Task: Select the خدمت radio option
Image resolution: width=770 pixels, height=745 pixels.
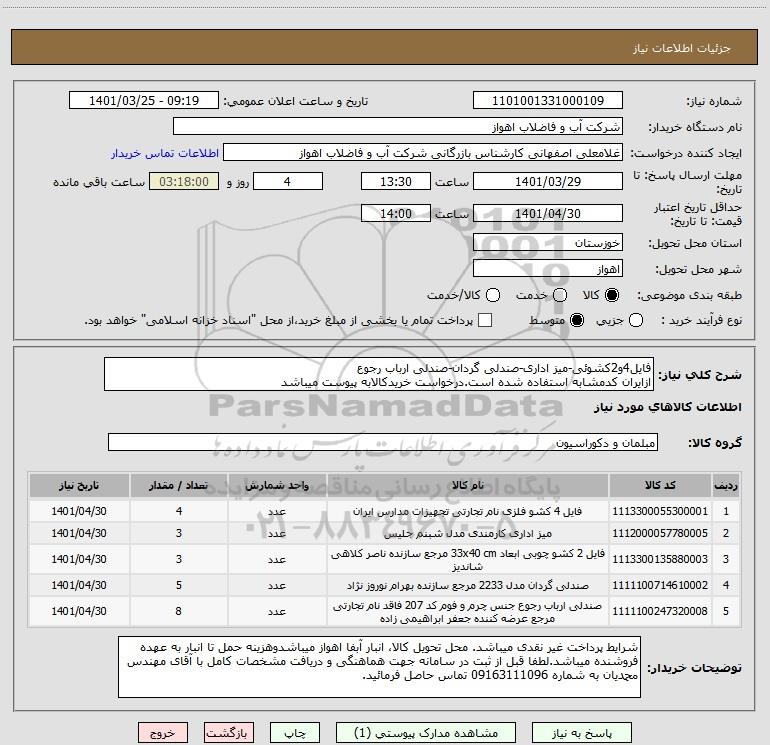Action: [x=560, y=295]
